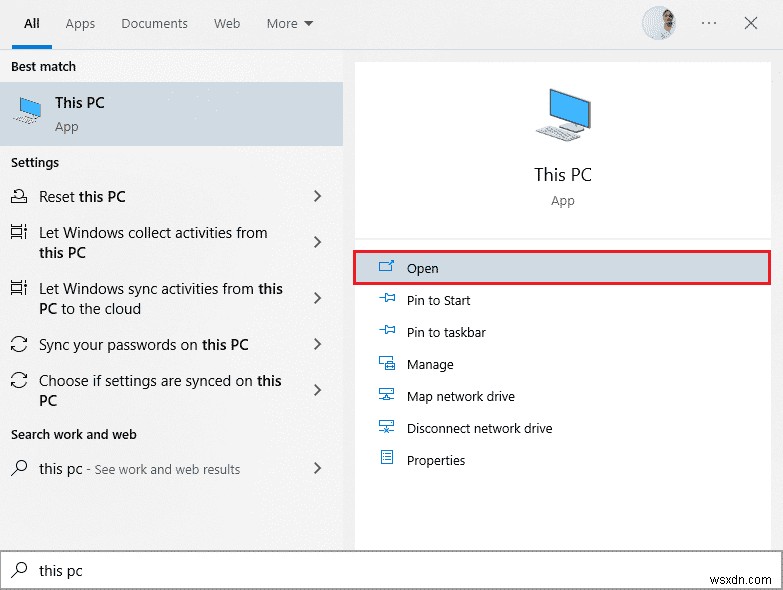Click the Pin to Start pin icon
This screenshot has height=590, width=783.
point(387,298)
